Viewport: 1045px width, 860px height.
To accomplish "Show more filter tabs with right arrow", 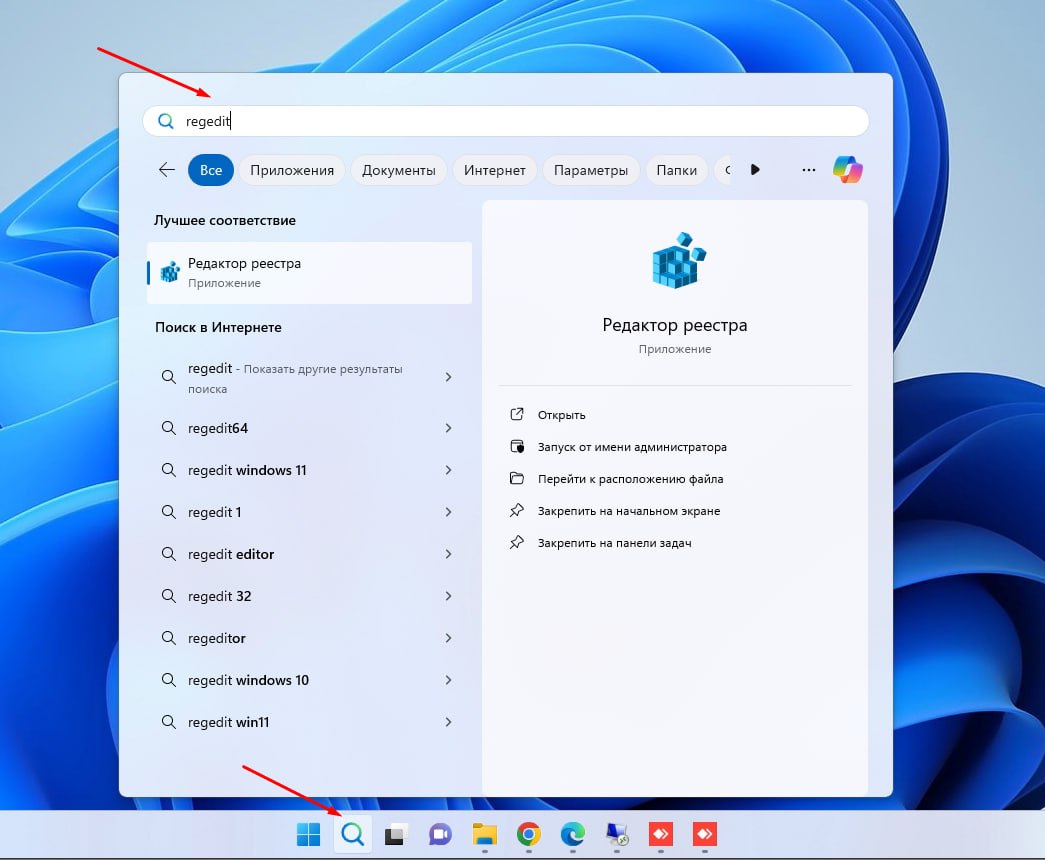I will click(x=754, y=169).
